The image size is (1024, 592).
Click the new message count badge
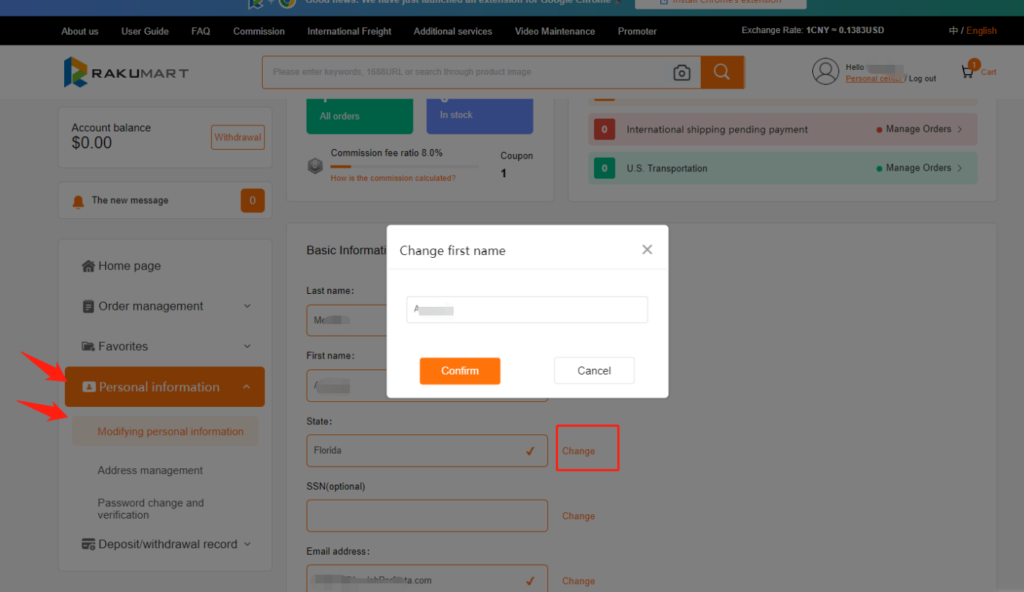pyautogui.click(x=253, y=201)
